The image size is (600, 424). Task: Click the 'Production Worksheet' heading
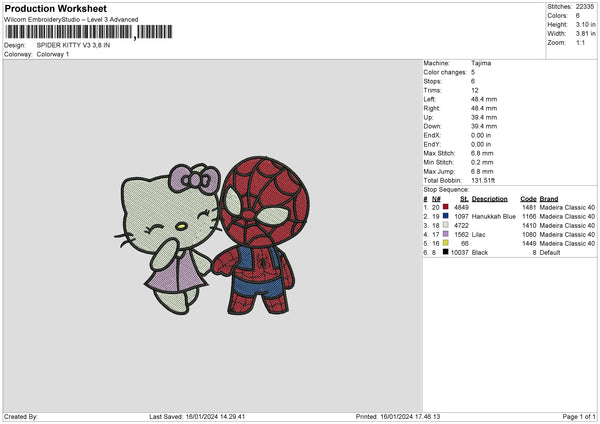55,8
